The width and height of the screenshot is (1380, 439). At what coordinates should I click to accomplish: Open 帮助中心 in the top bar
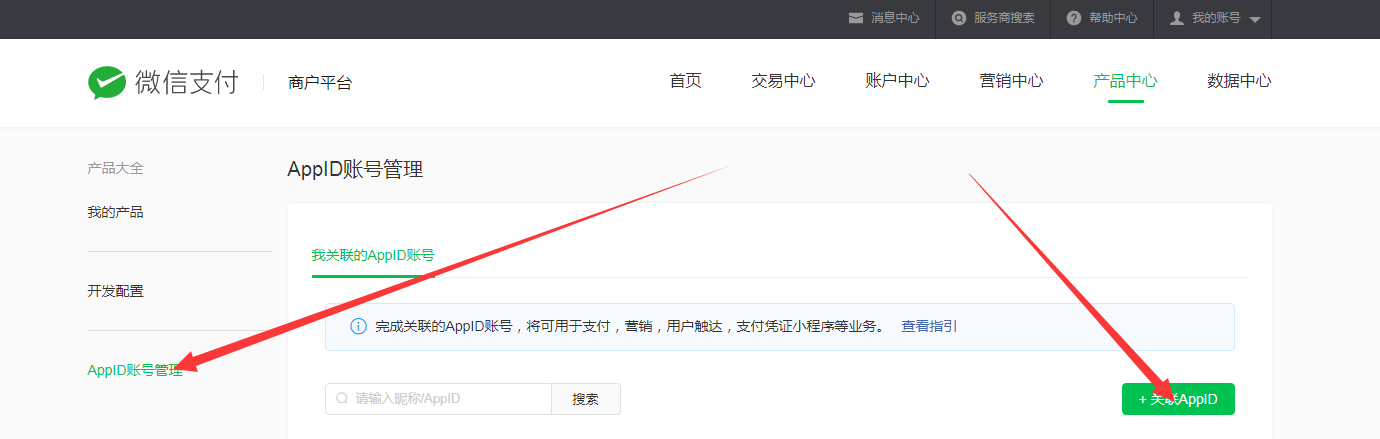click(1113, 18)
